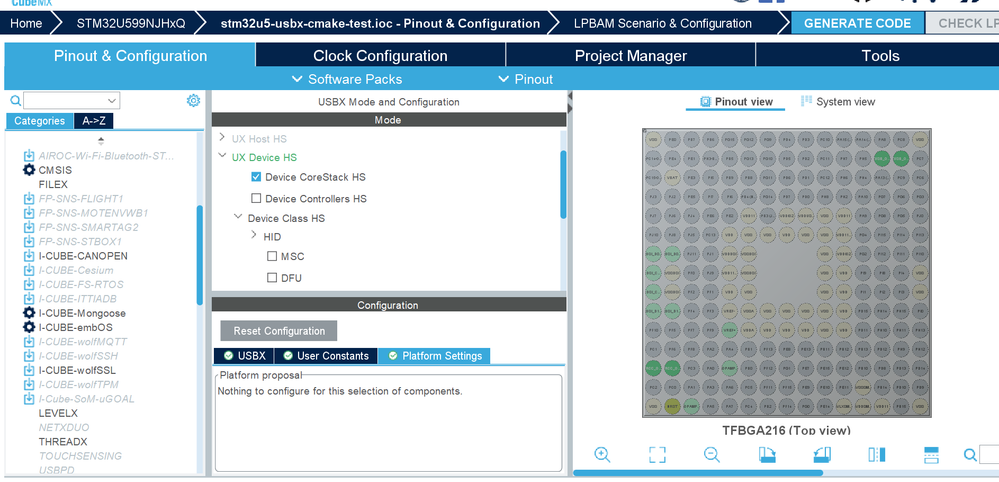This screenshot has width=999, height=482.
Task: Click the STM32U599NJHxQ breadcrumb
Action: (x=131, y=24)
